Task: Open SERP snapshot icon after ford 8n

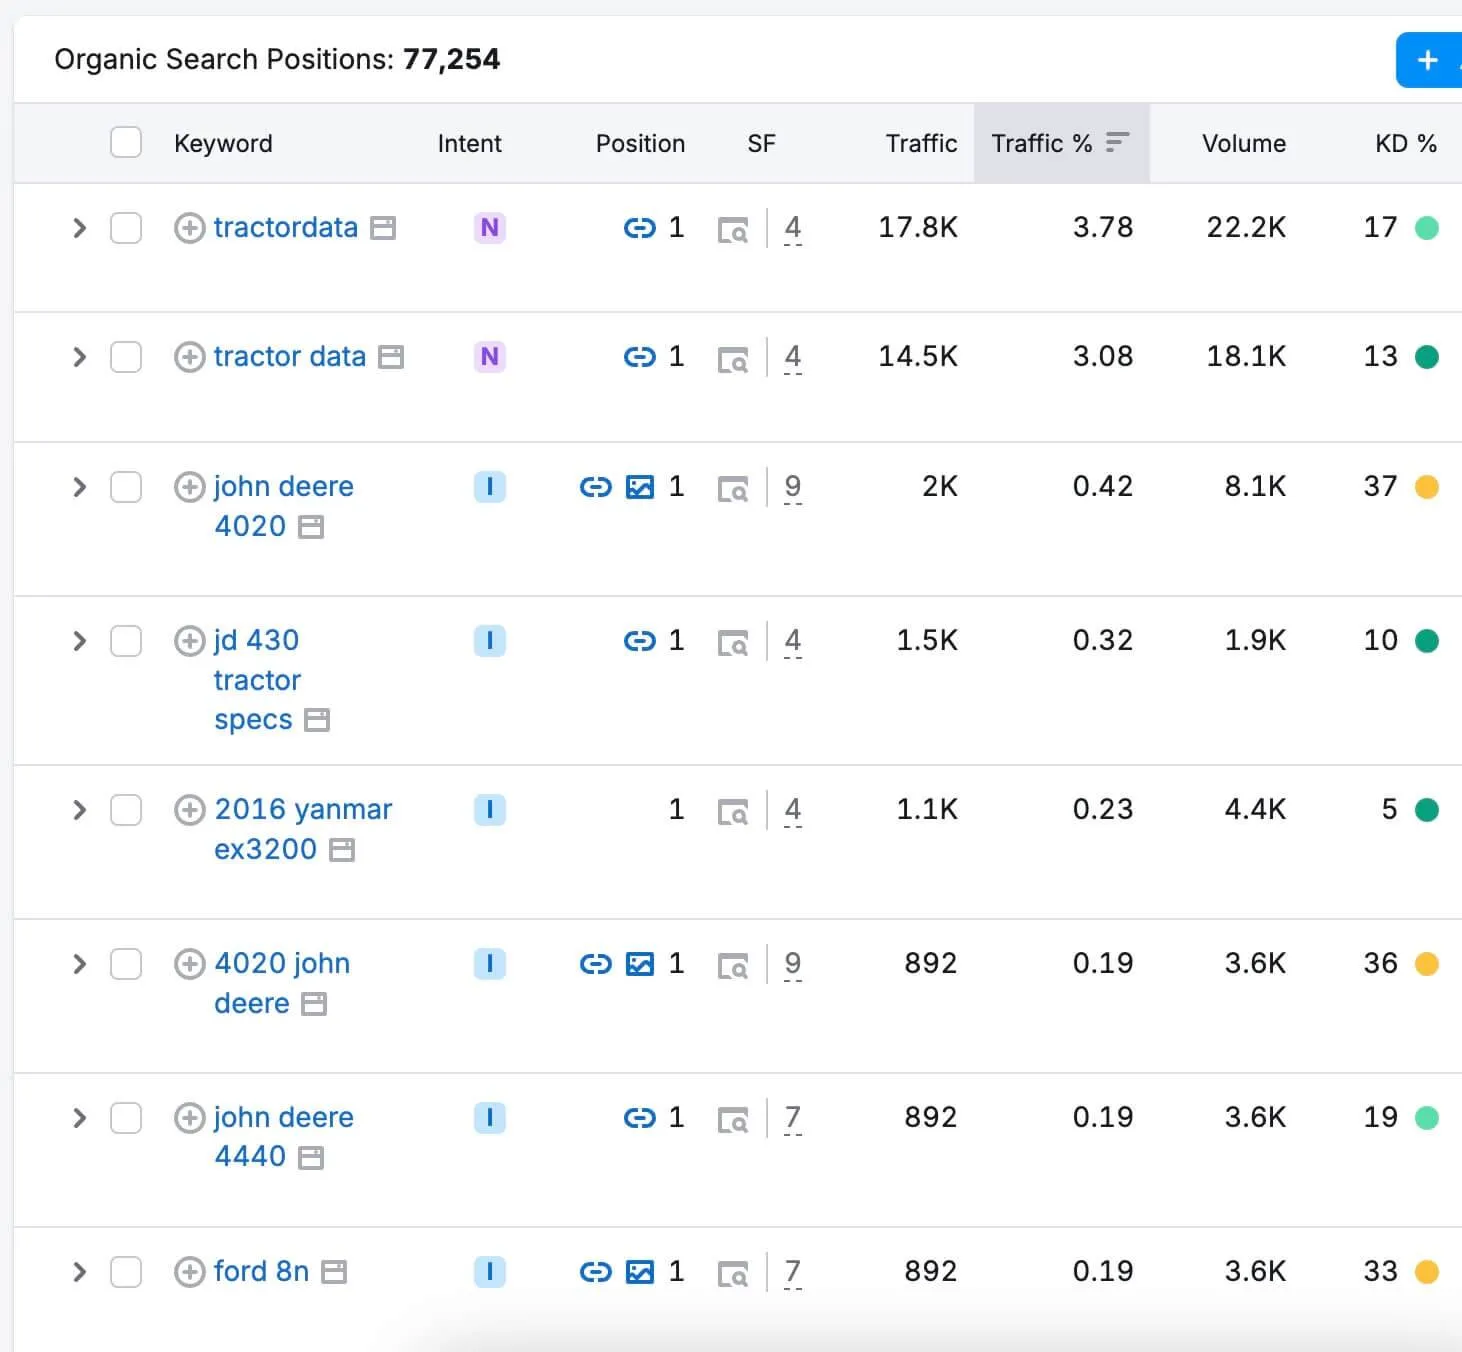Action: coord(334,1272)
